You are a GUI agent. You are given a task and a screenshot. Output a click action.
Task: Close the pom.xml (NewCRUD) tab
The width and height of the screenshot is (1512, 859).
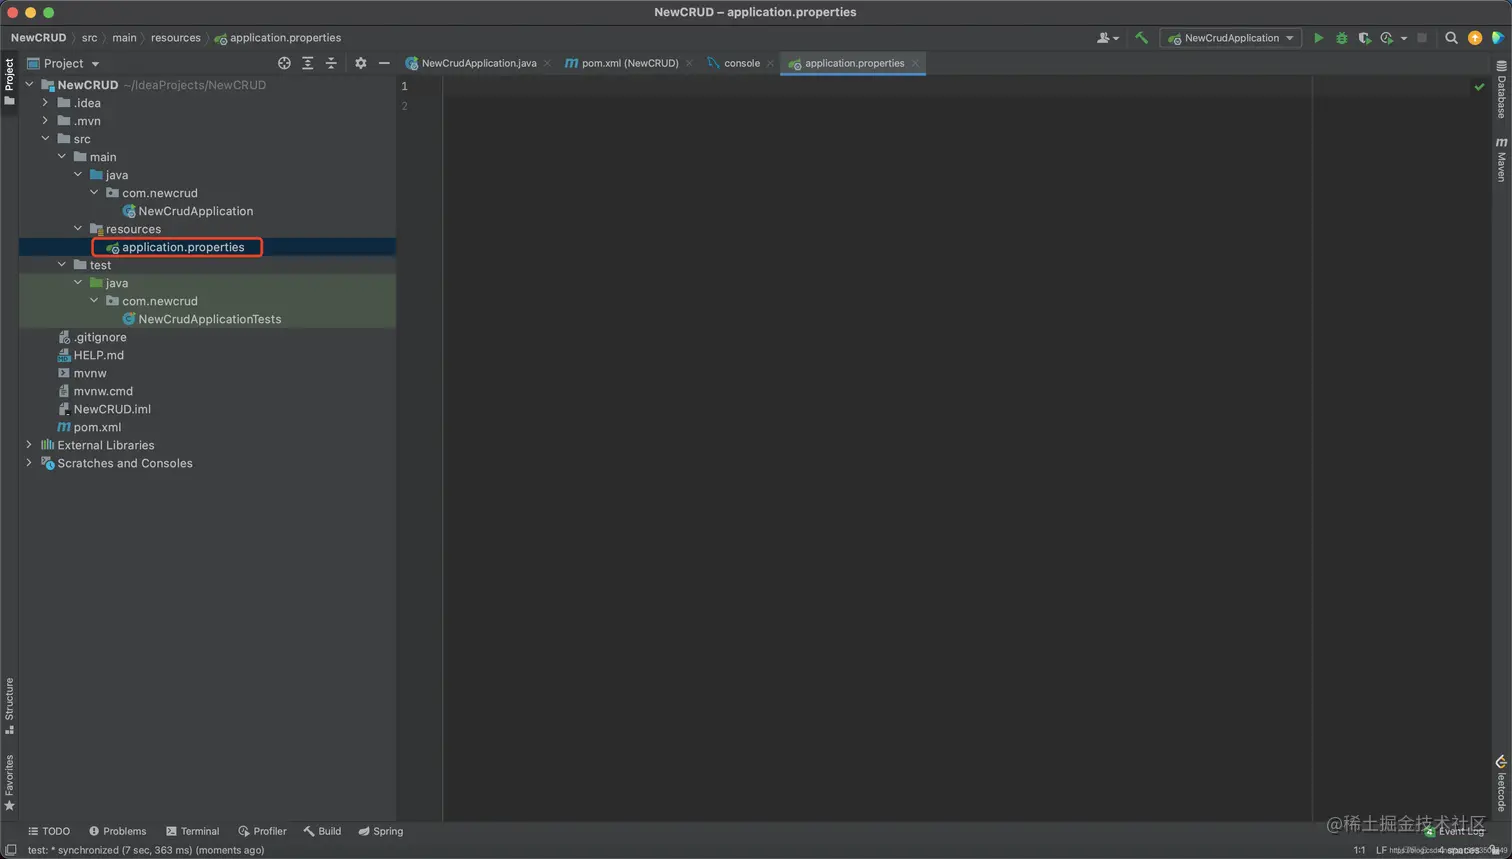click(x=689, y=63)
